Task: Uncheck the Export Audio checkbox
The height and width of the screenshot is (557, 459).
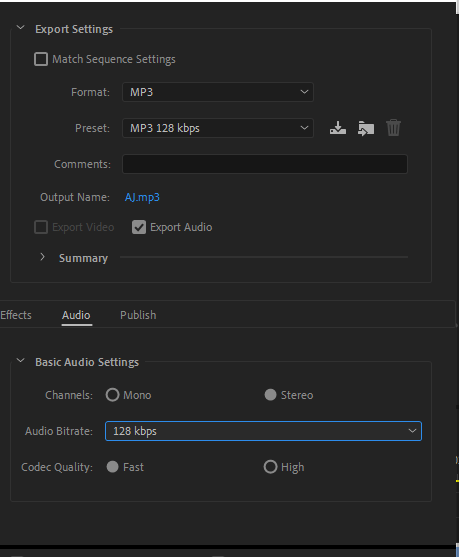Action: (139, 227)
